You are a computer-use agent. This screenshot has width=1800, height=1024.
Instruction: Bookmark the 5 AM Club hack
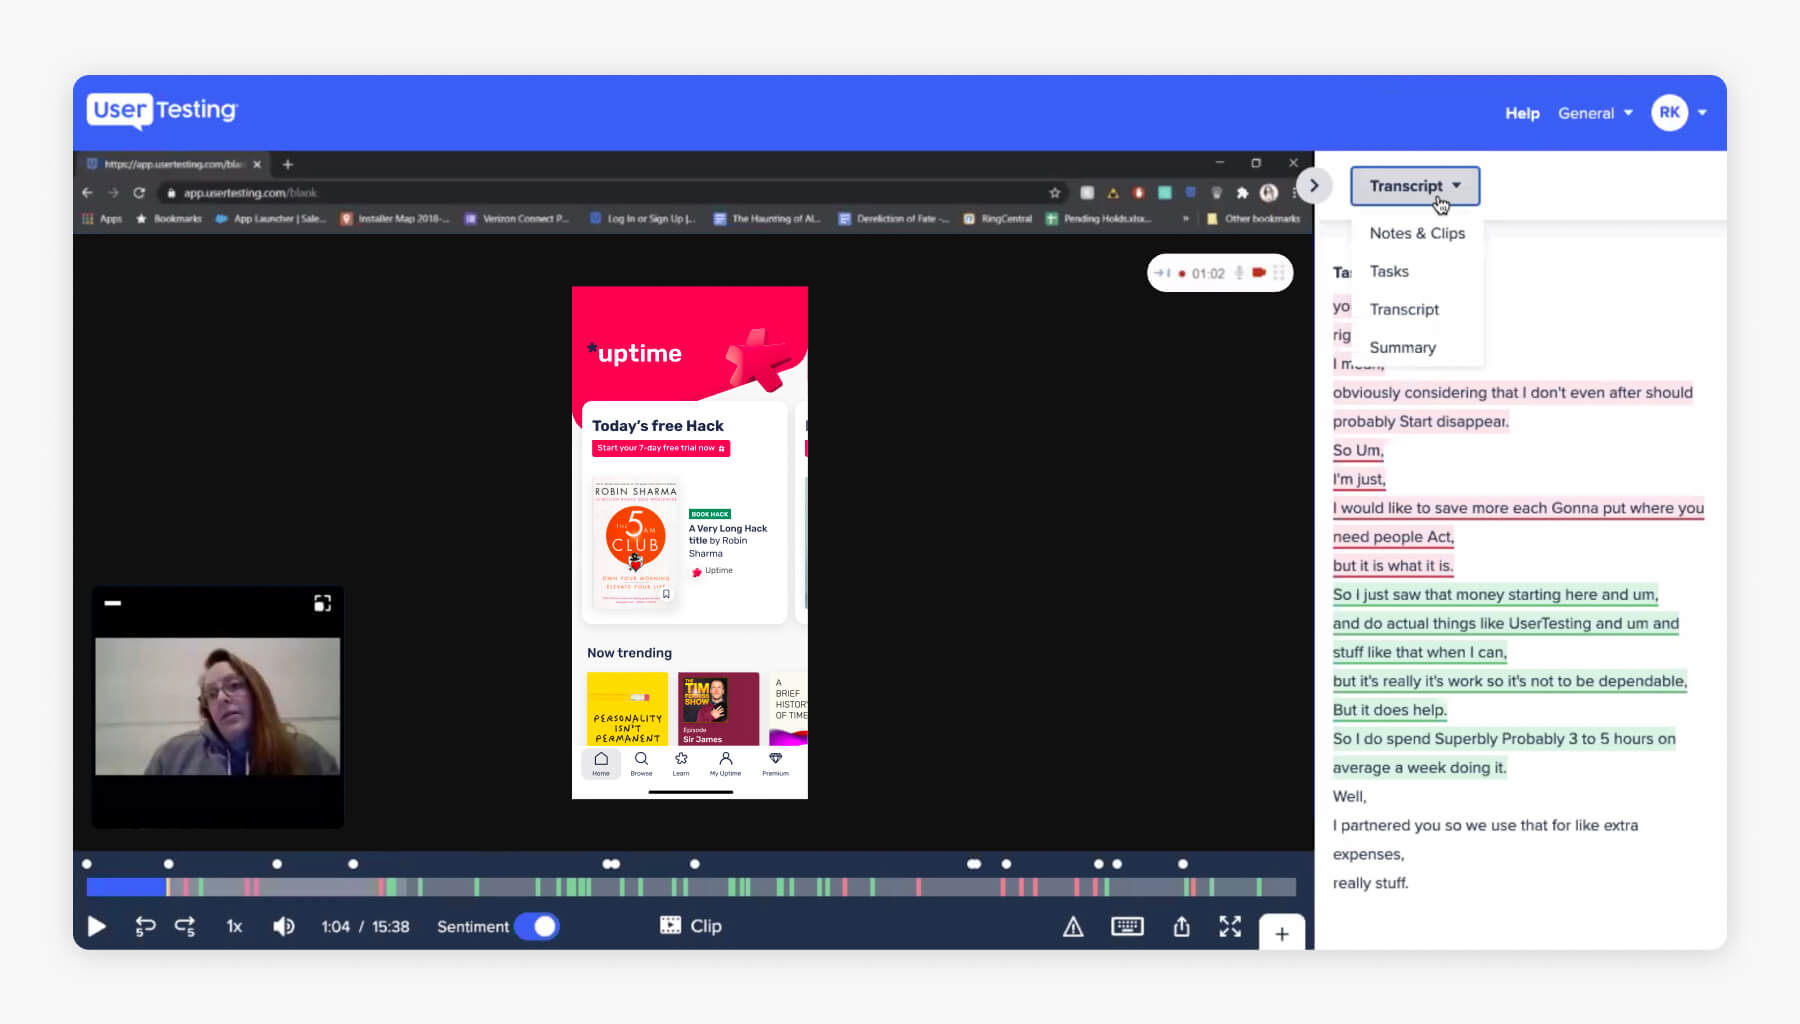(x=666, y=594)
